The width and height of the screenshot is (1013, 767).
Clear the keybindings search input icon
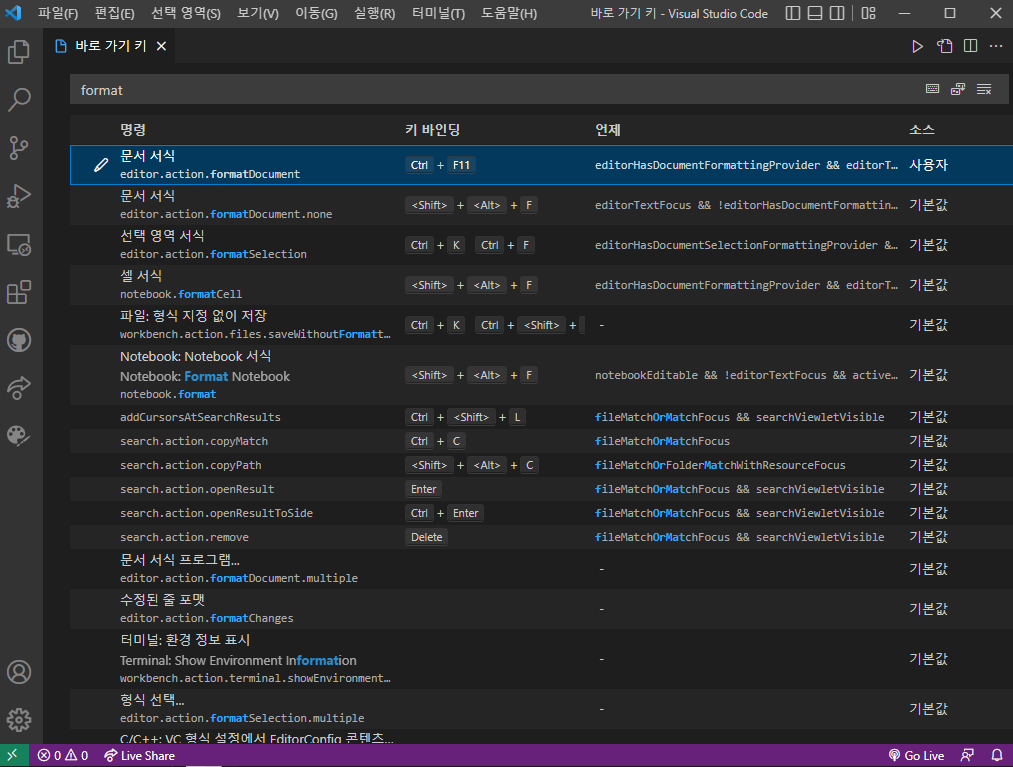coord(984,89)
